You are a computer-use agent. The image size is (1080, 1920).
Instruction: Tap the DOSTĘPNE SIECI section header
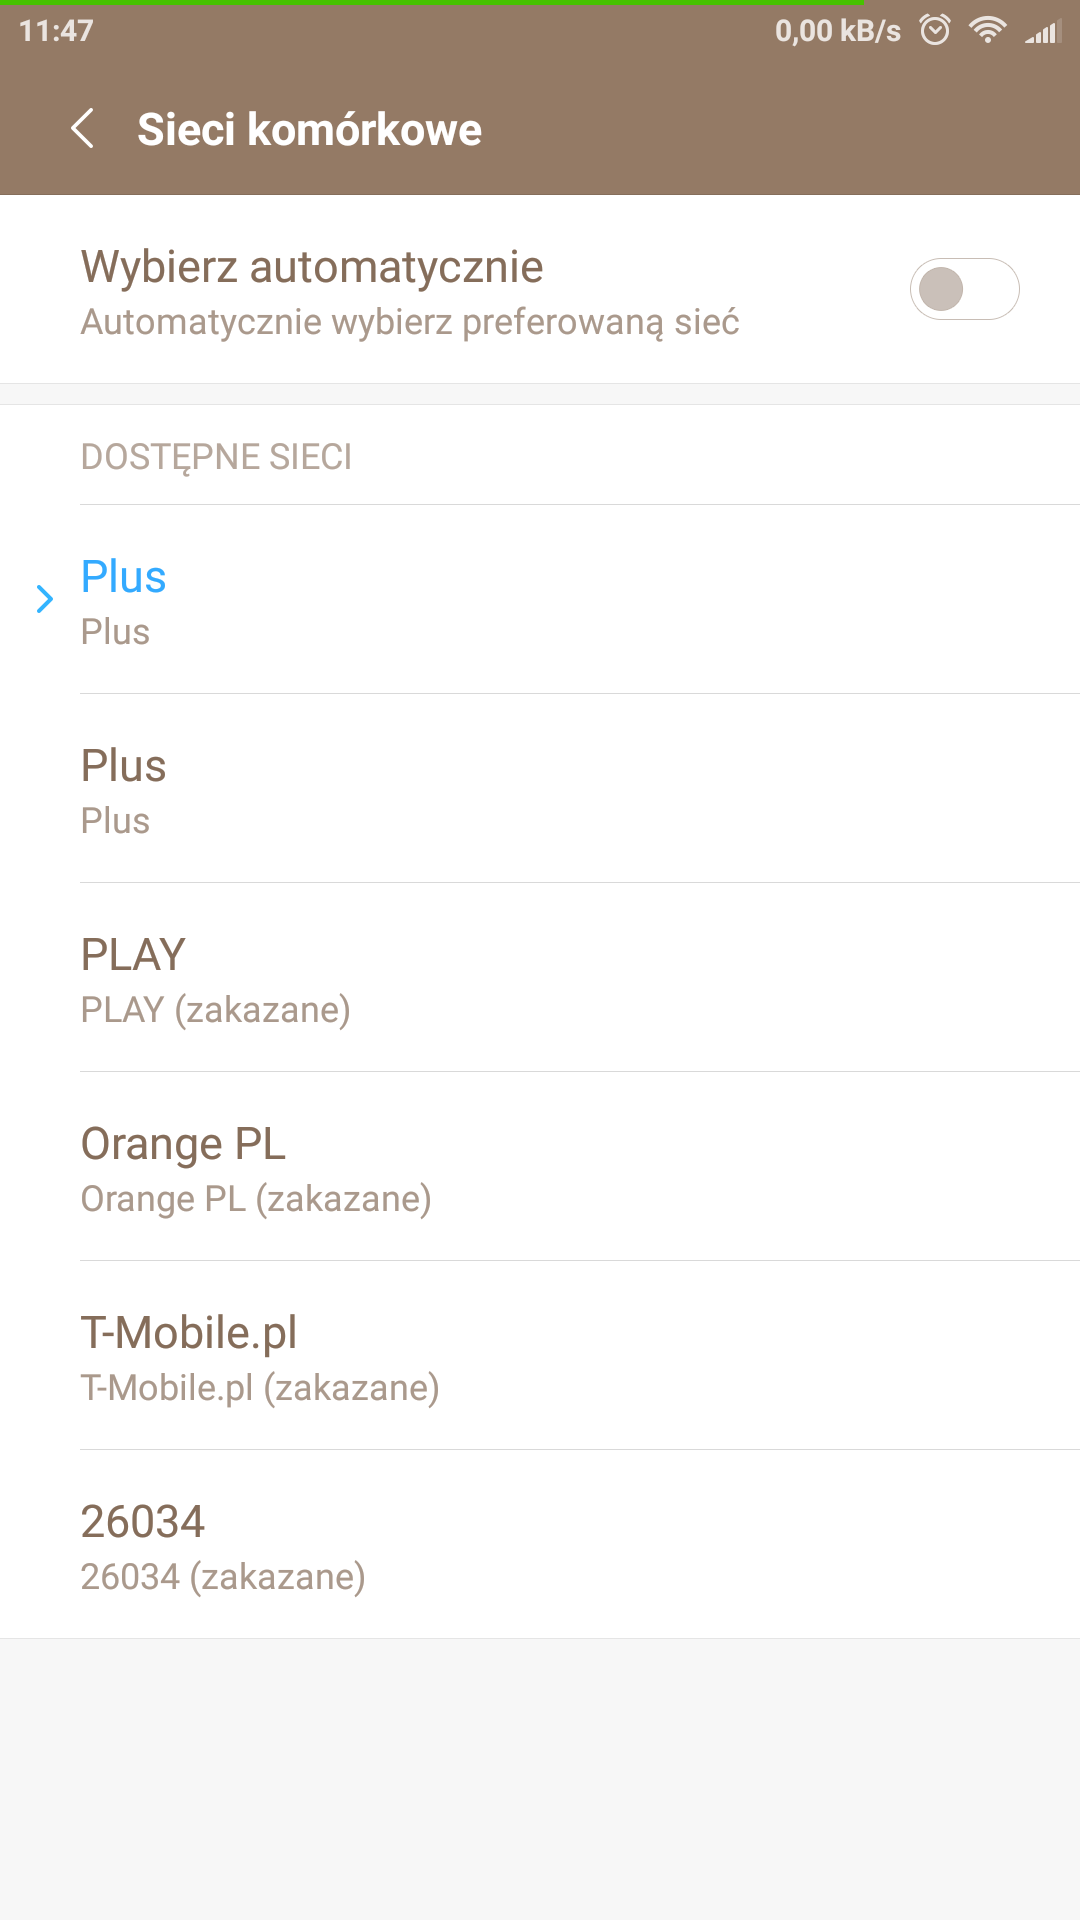pyautogui.click(x=216, y=457)
